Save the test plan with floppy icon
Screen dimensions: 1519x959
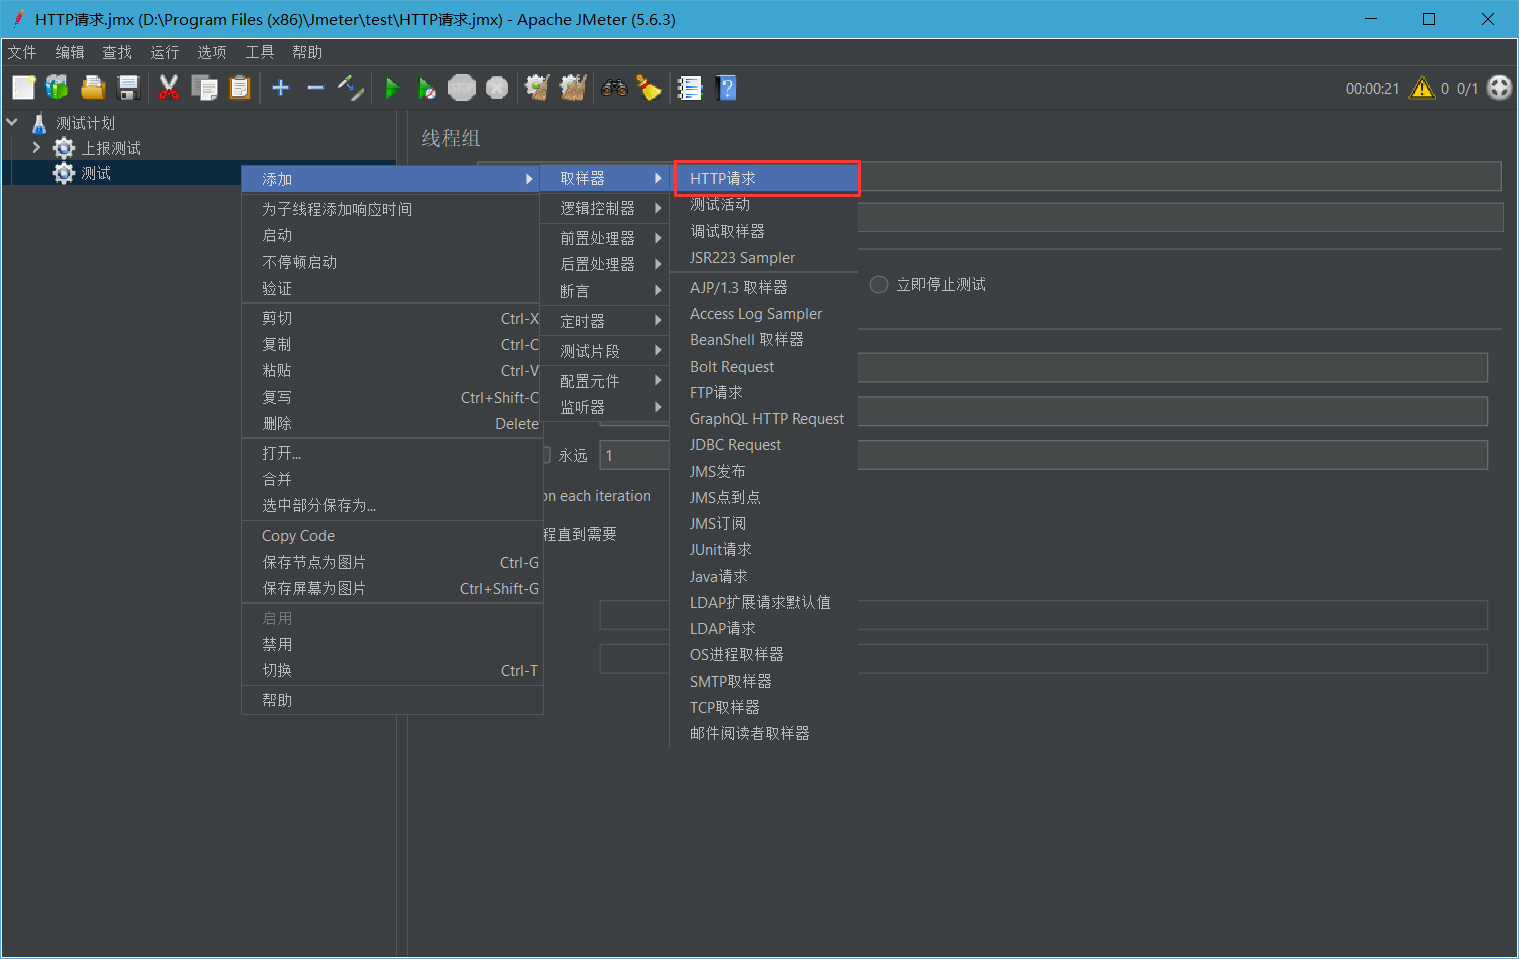pyautogui.click(x=129, y=88)
